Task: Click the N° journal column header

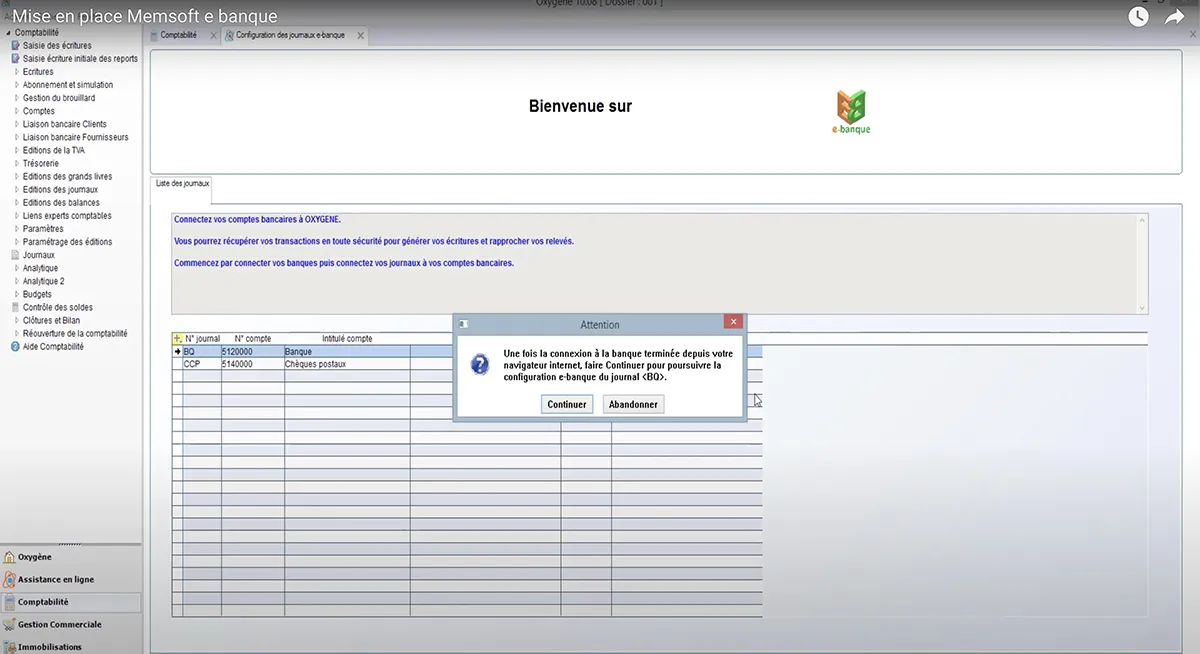Action: pos(202,339)
